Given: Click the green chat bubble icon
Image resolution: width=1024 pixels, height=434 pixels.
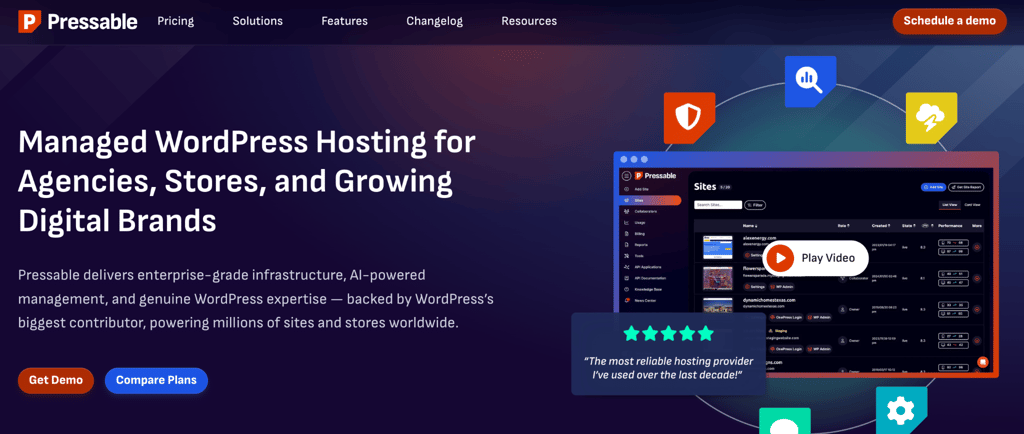Looking at the screenshot, I should (x=784, y=421).
